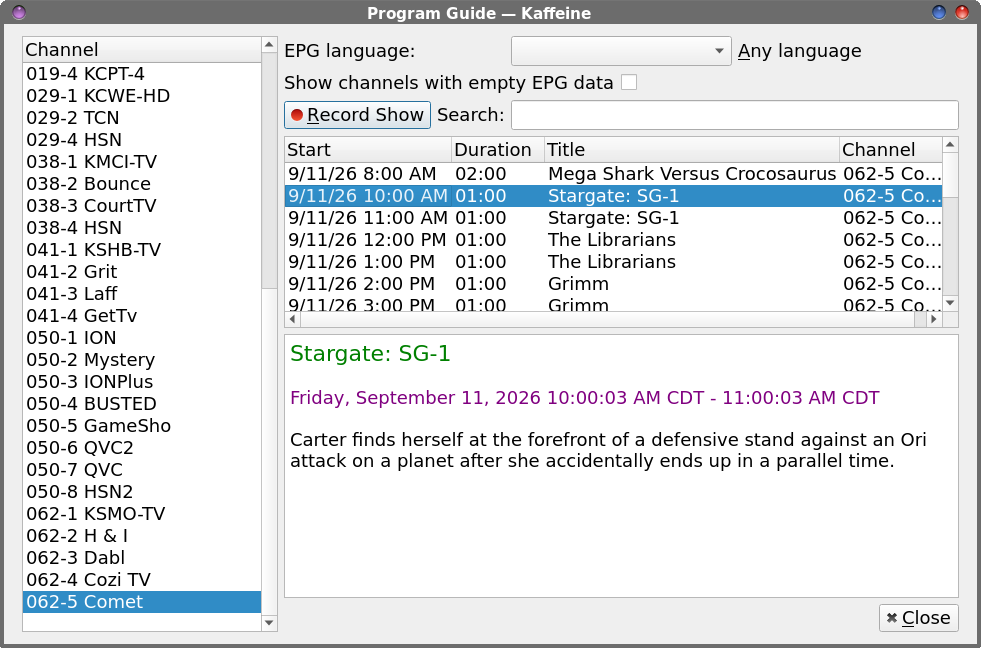This screenshot has width=981, height=648.
Task: Click the Record Show button
Action: (x=357, y=115)
